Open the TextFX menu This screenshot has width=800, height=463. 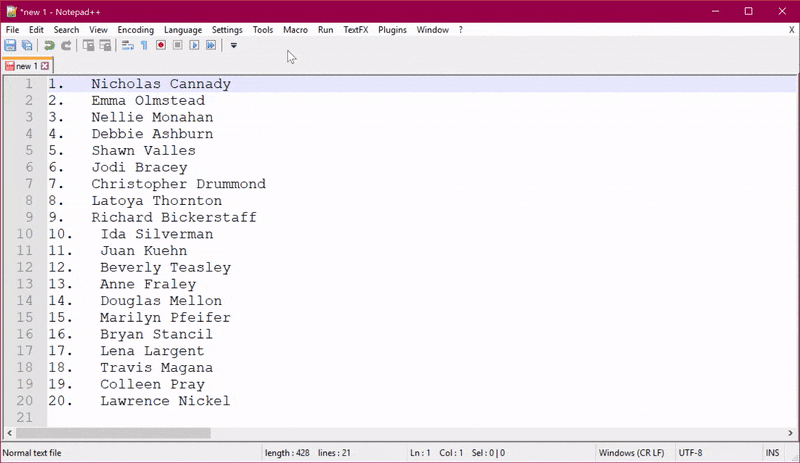(x=355, y=30)
